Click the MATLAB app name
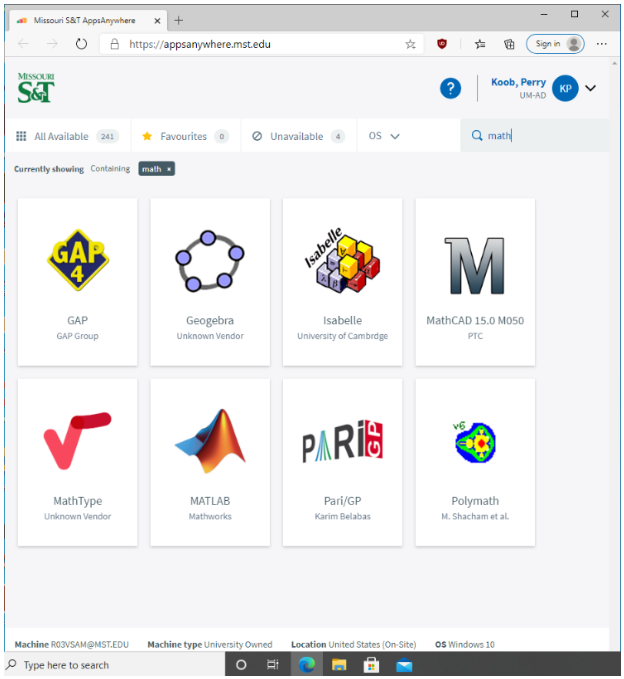 click(x=210, y=501)
